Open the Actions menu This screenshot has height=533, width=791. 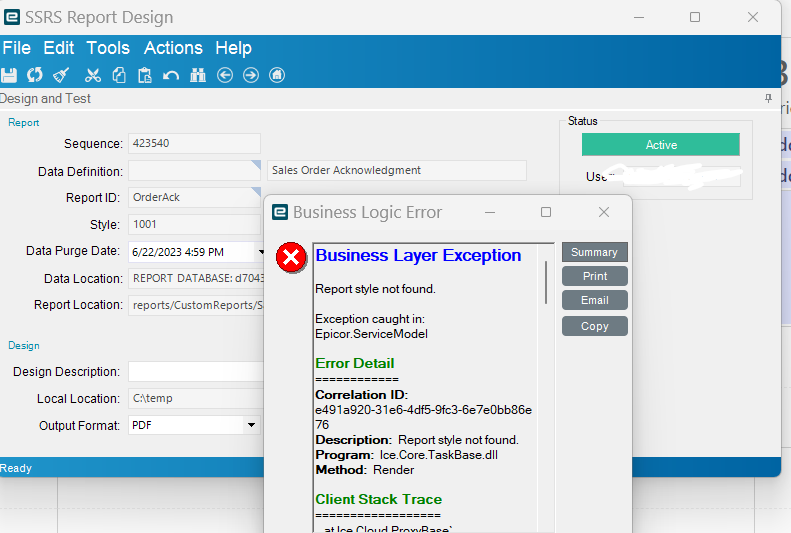[173, 48]
